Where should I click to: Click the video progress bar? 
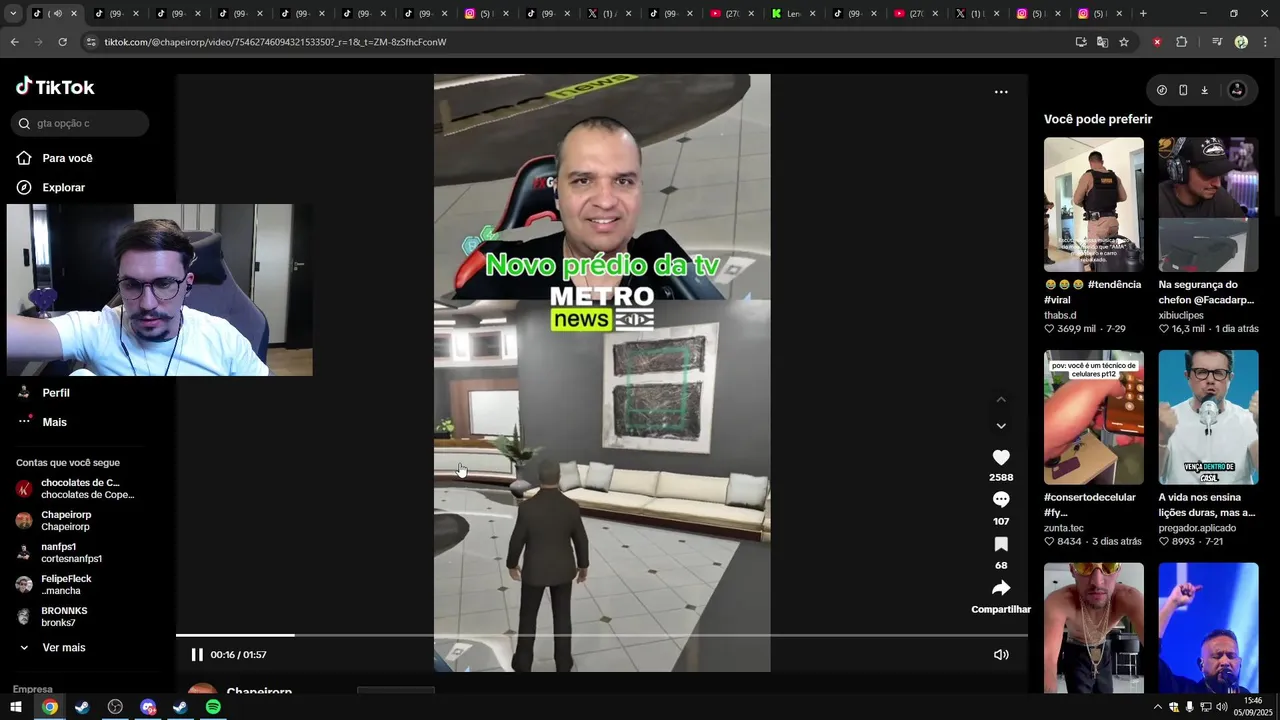click(602, 635)
